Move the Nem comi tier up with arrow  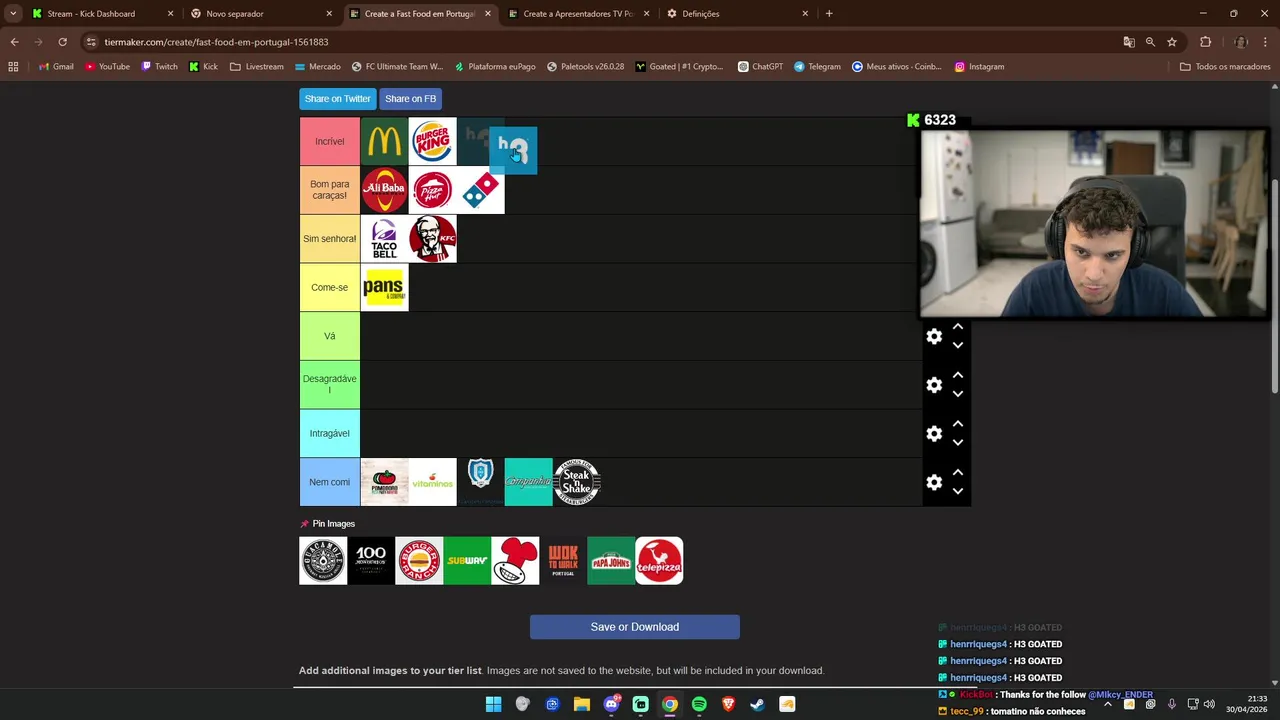(x=958, y=472)
